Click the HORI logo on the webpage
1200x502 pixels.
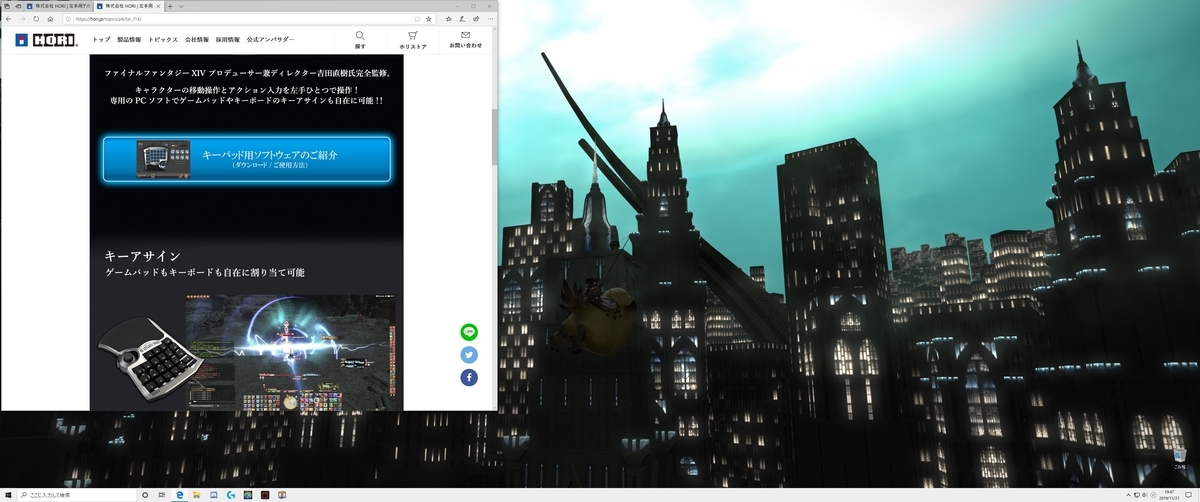pyautogui.click(x=47, y=40)
